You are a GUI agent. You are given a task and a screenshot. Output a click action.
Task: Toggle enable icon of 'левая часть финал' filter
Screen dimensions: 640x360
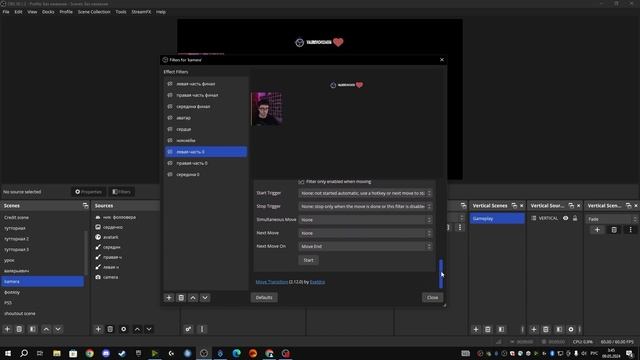pos(170,84)
